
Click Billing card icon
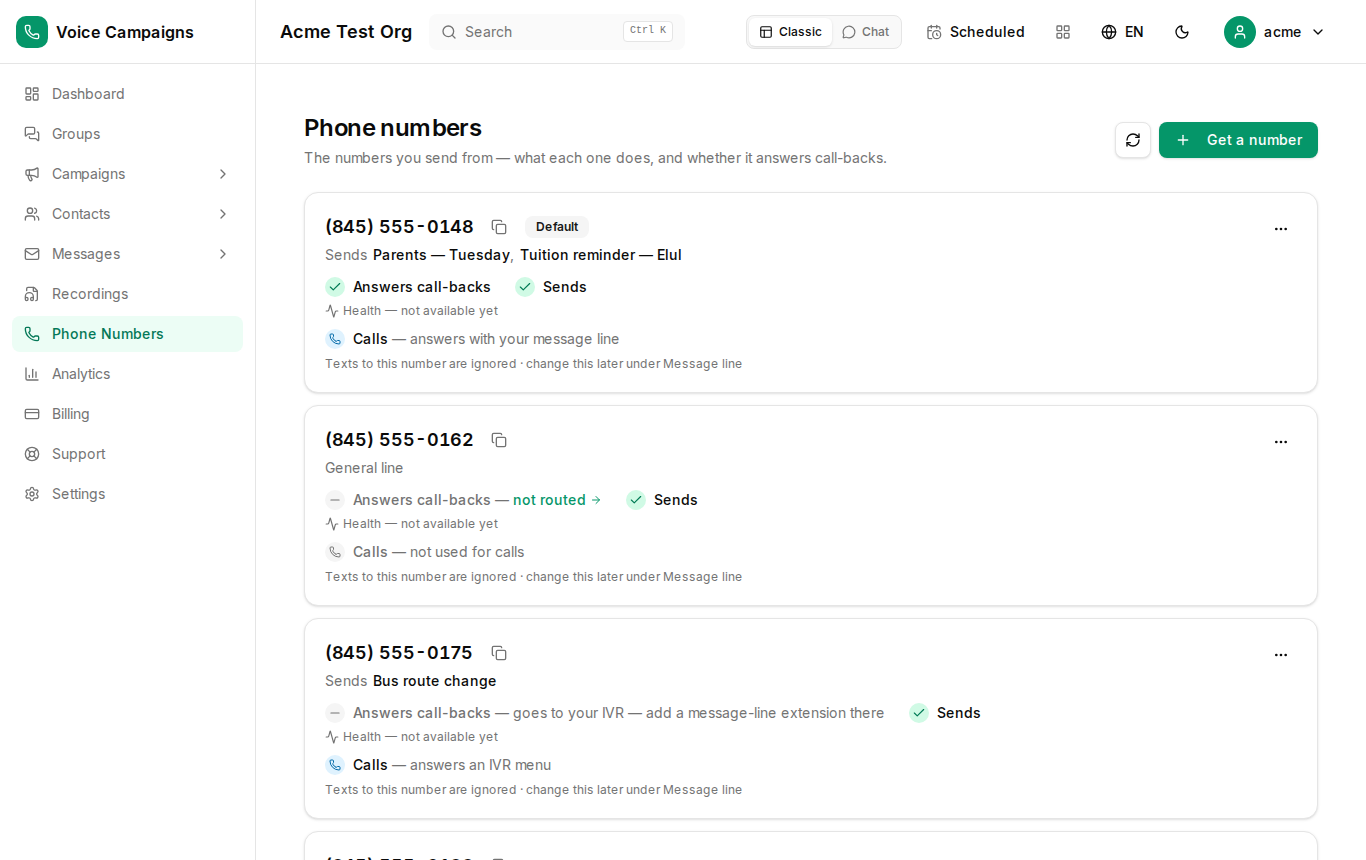click(x=32, y=414)
